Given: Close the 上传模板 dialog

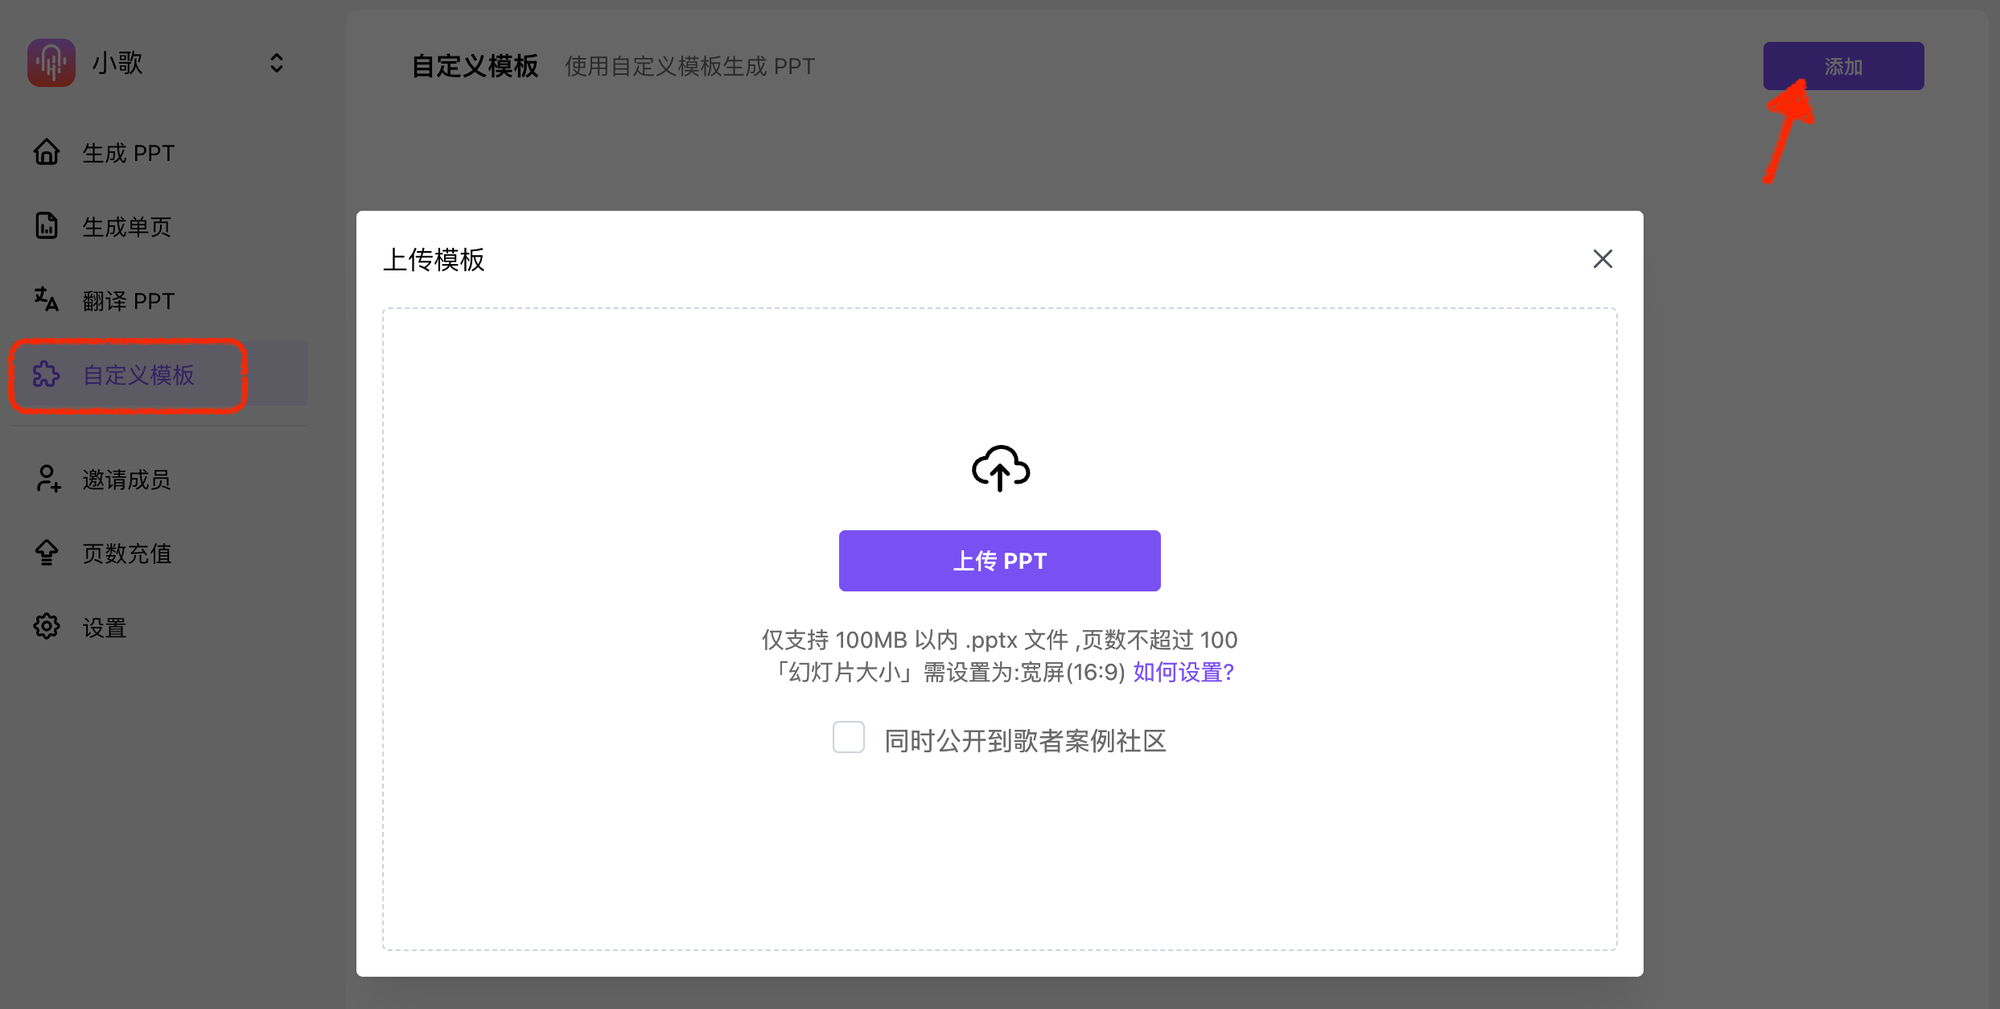Looking at the screenshot, I should tap(1602, 259).
